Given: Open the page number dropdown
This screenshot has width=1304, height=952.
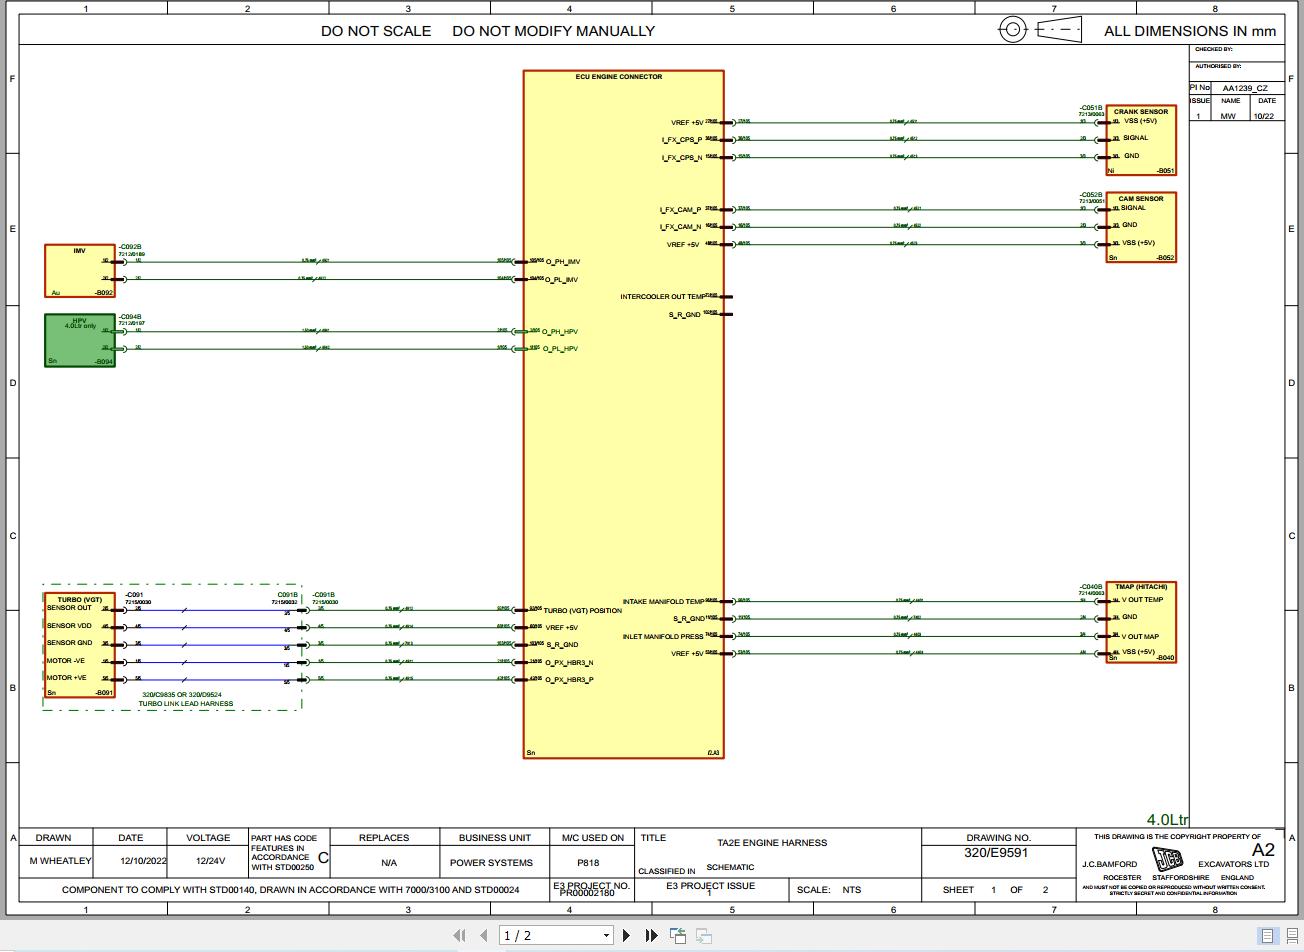Looking at the screenshot, I should (x=605, y=935).
